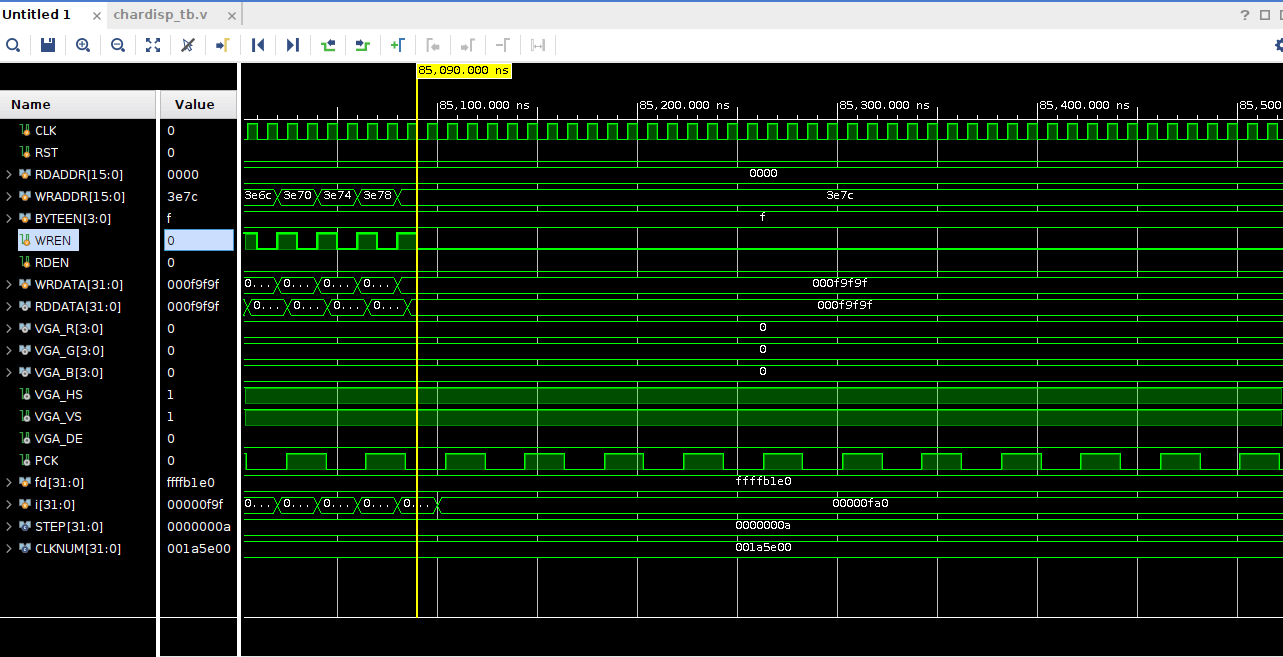This screenshot has height=657, width=1283.
Task: Select the RST signal
Action: [x=46, y=152]
